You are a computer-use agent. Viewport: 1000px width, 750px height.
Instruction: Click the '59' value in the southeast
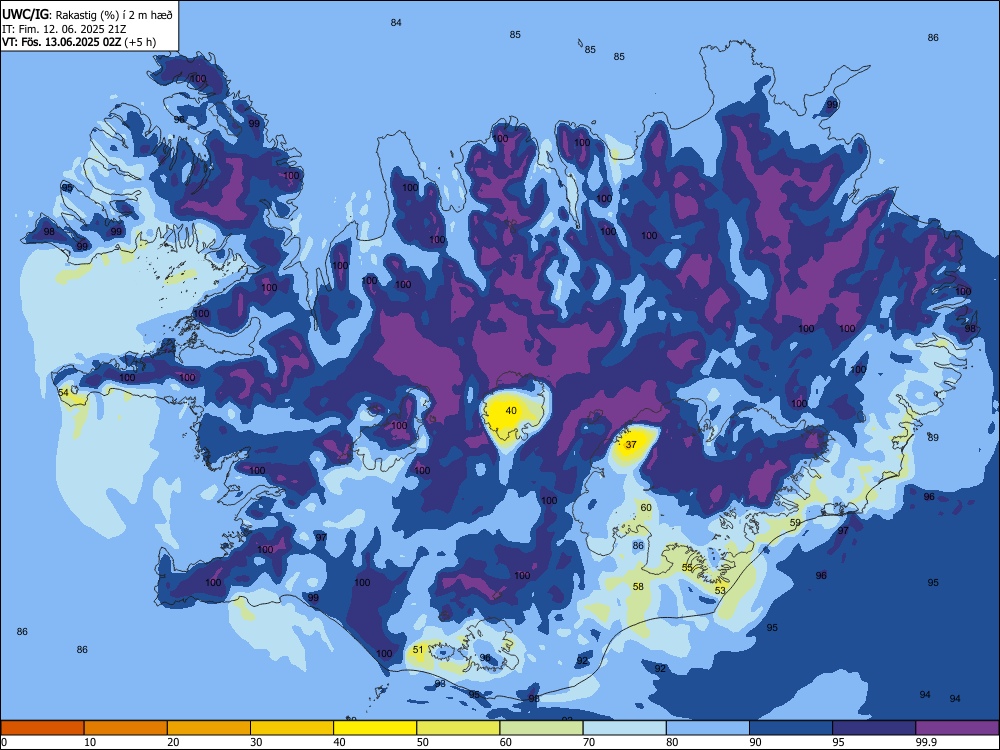795,522
